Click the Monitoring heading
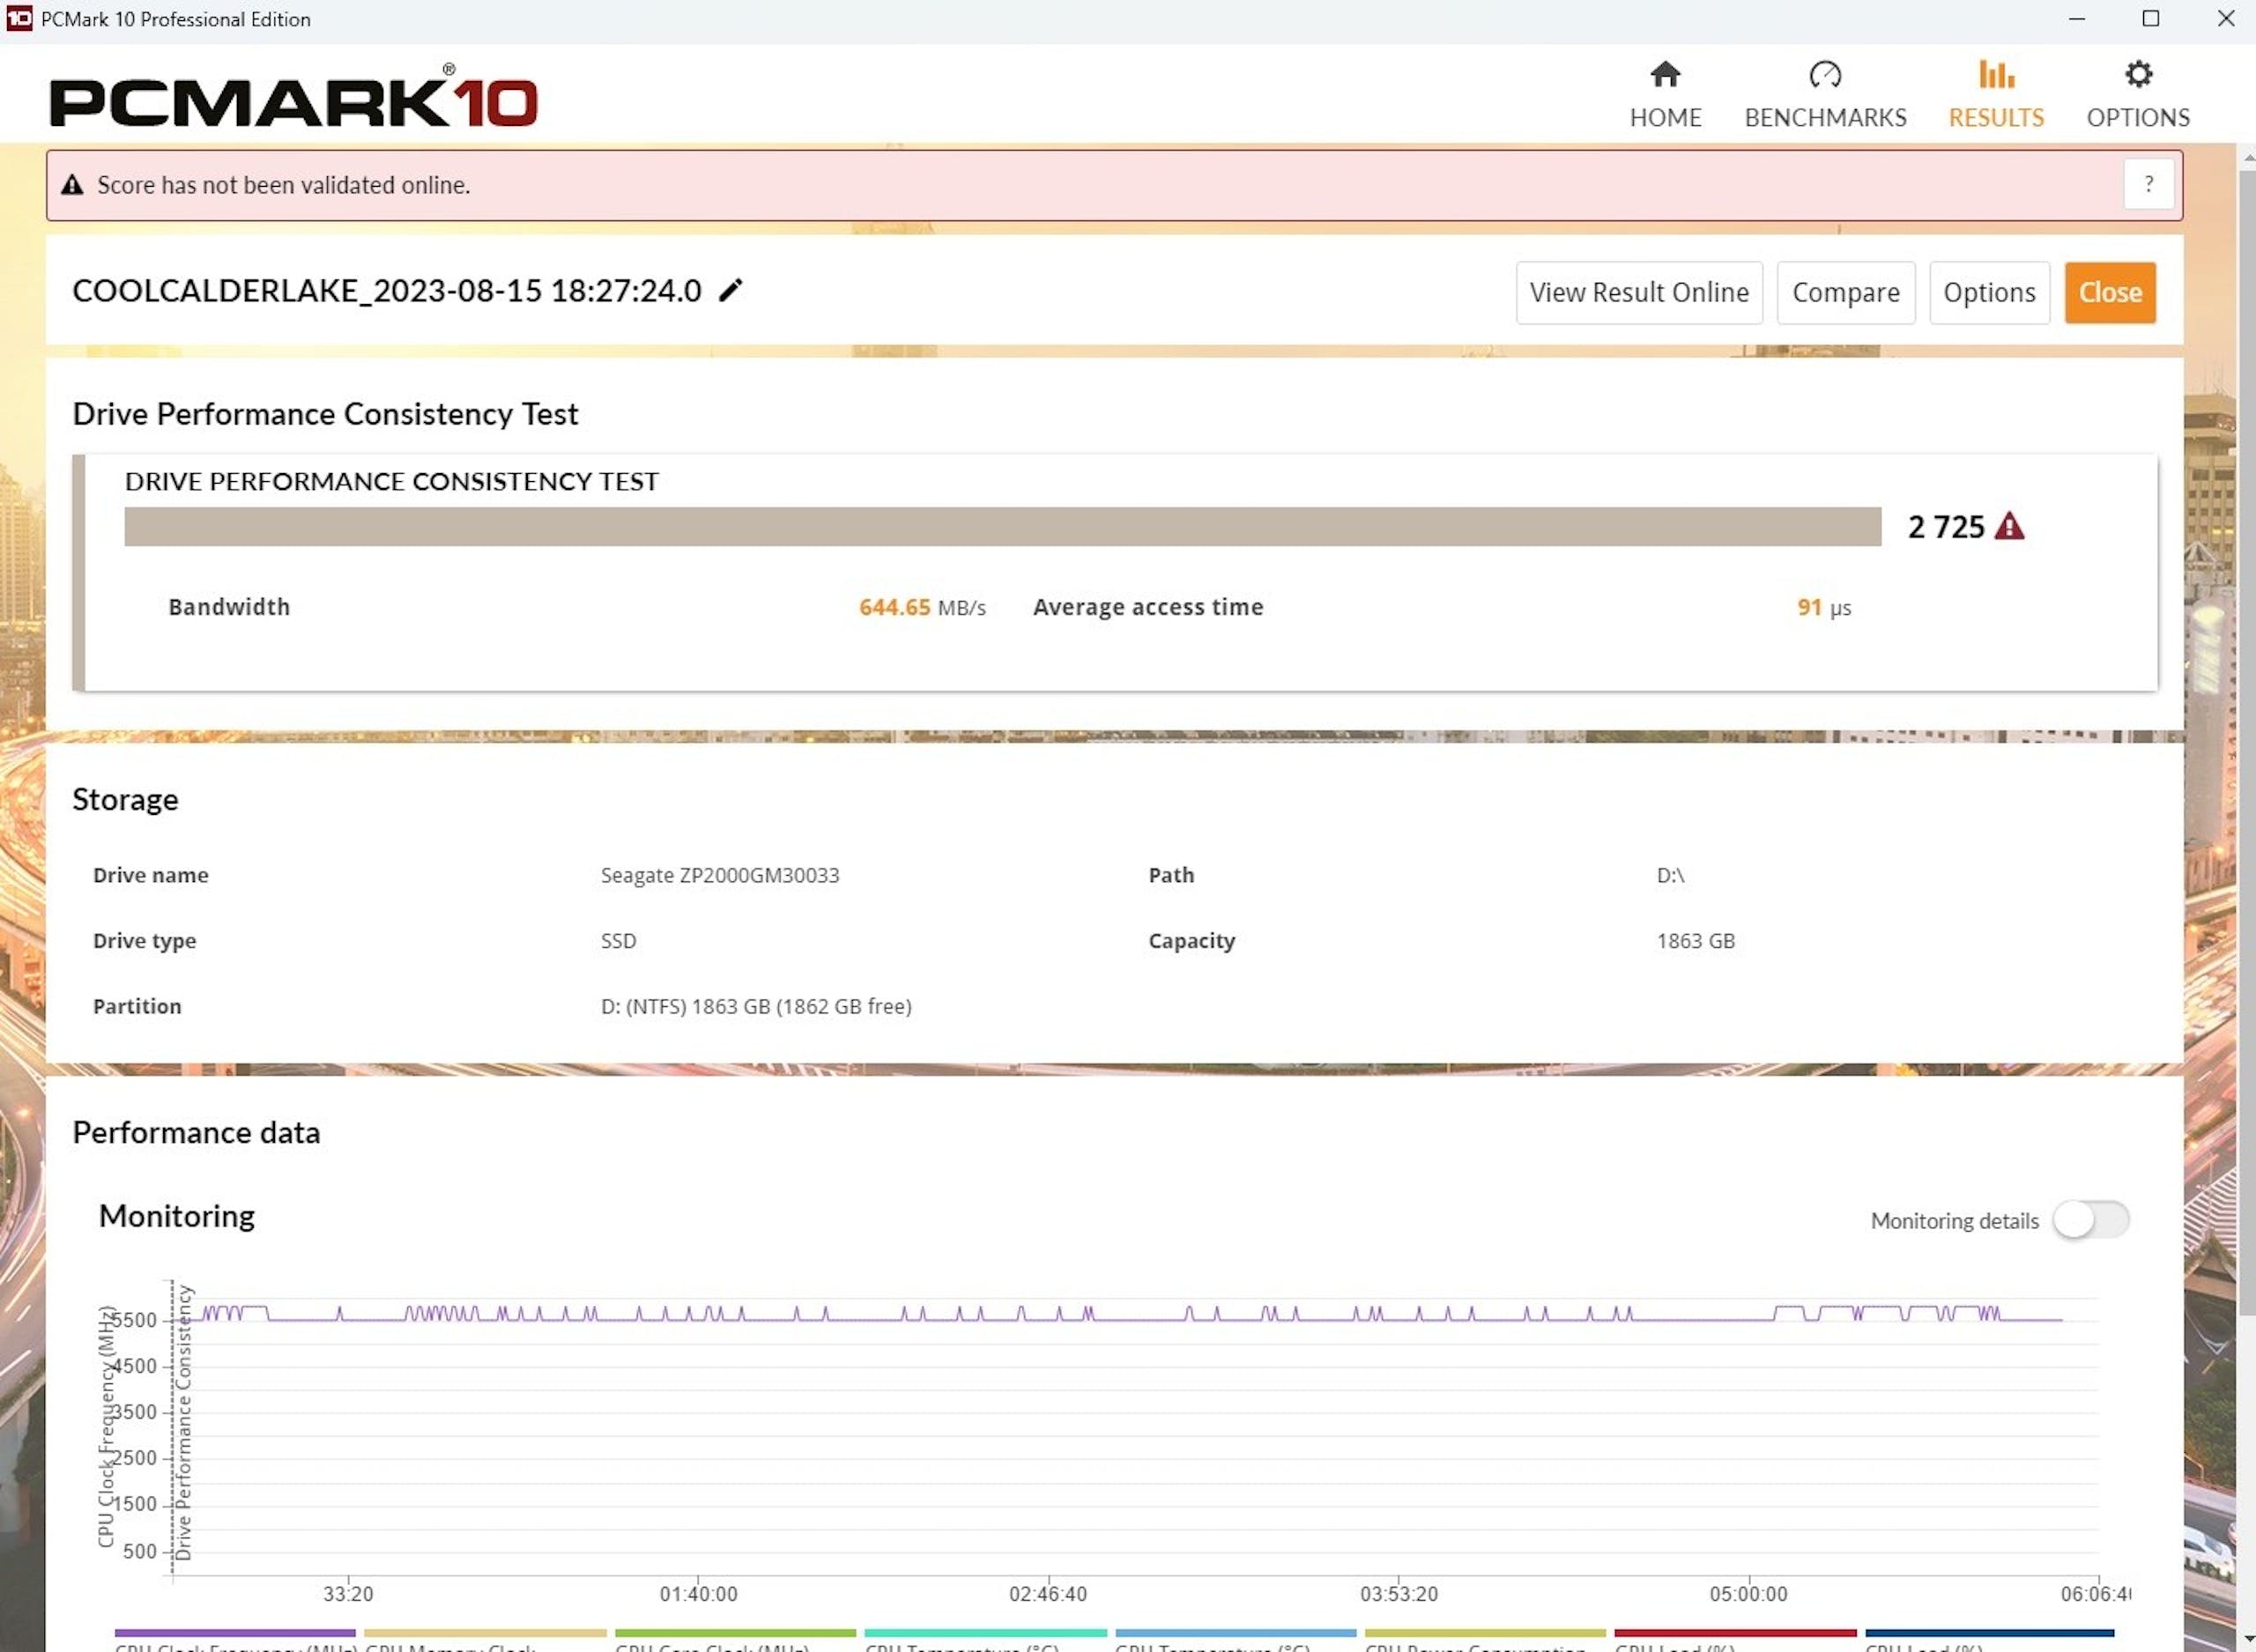Viewport: 2256px width, 1652px height. (x=177, y=1215)
